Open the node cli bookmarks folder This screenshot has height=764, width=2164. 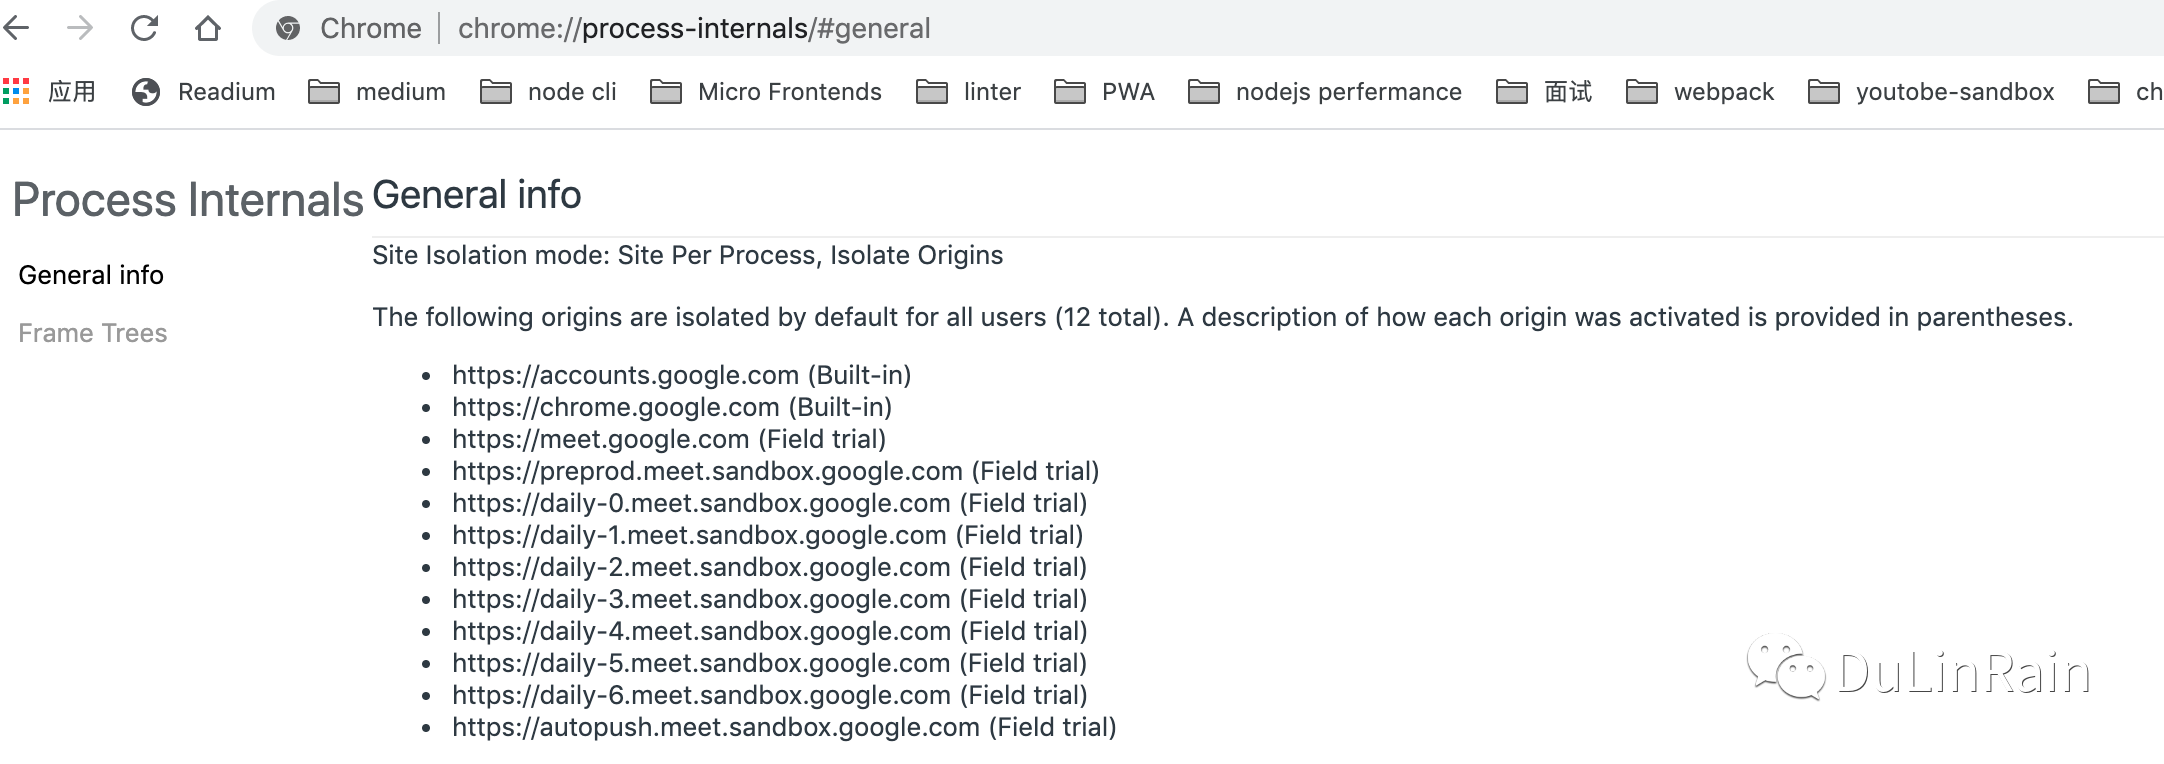pyautogui.click(x=548, y=92)
